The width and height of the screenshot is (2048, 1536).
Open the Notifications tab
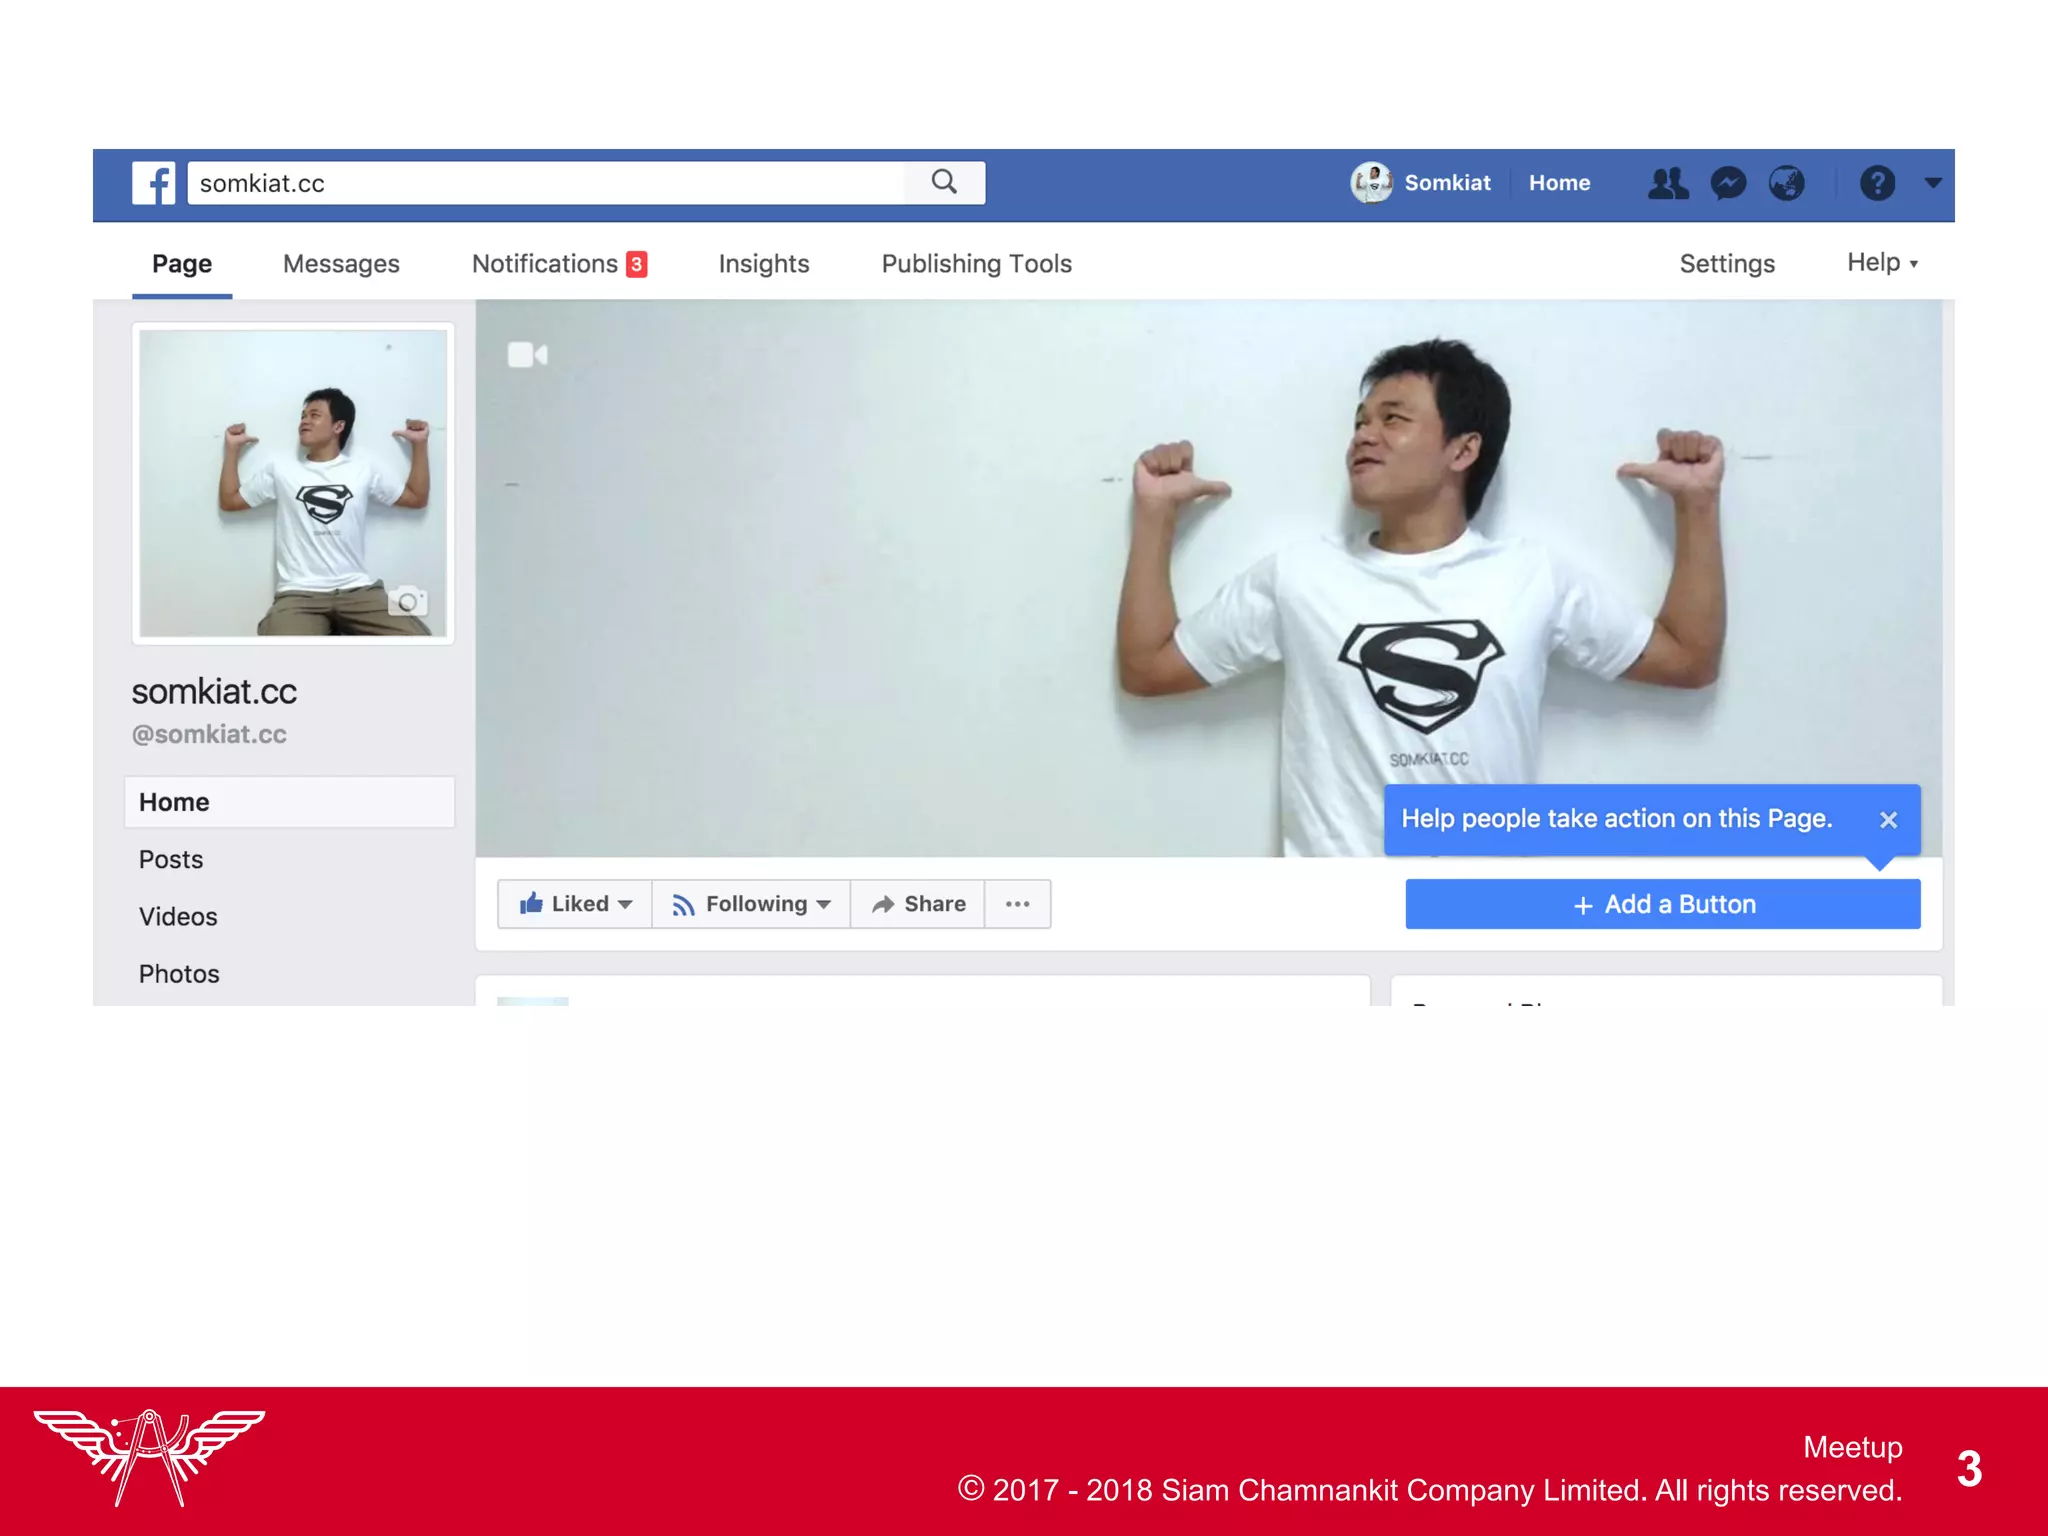[558, 264]
